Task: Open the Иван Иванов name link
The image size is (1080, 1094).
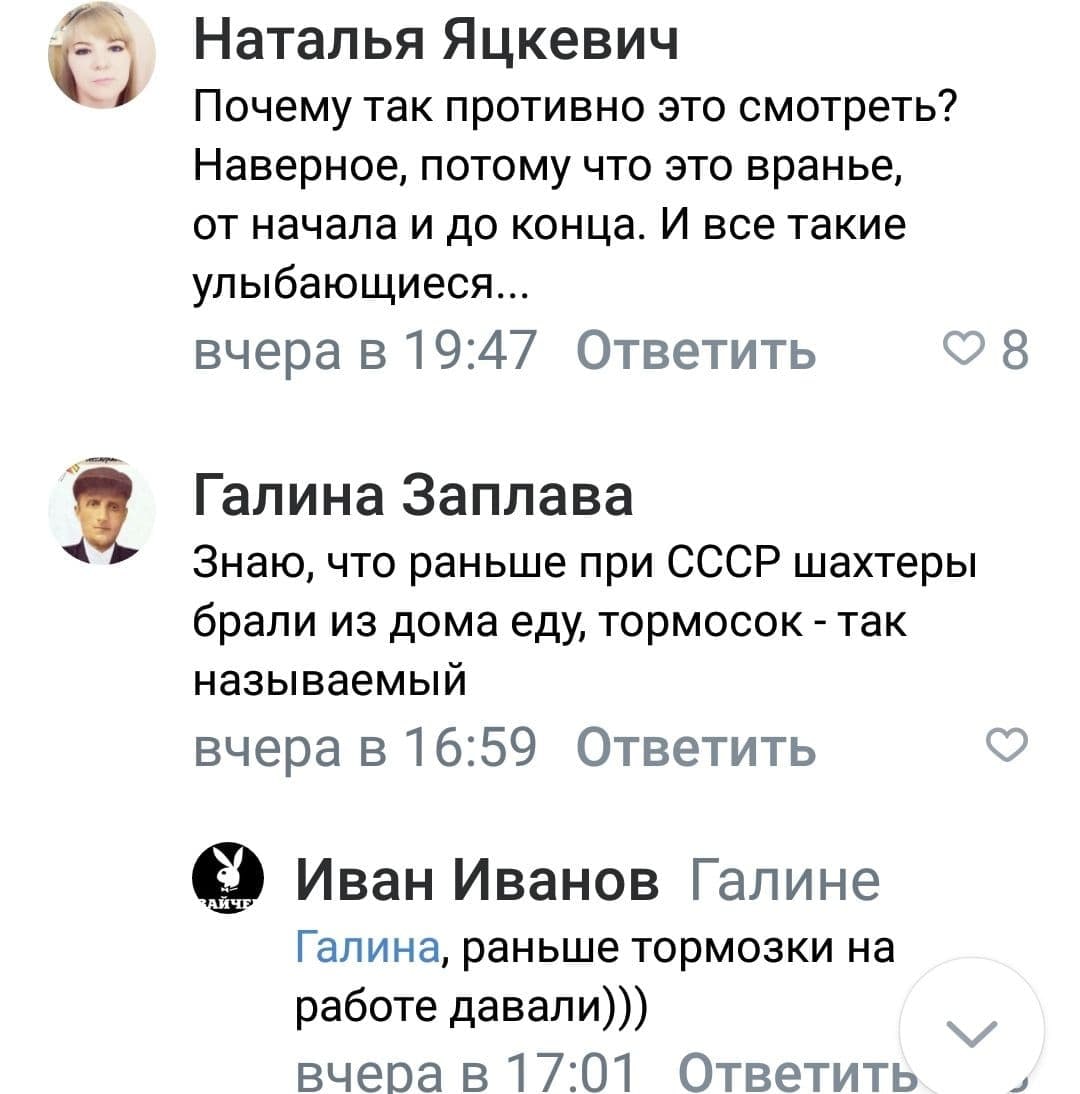Action: (479, 882)
